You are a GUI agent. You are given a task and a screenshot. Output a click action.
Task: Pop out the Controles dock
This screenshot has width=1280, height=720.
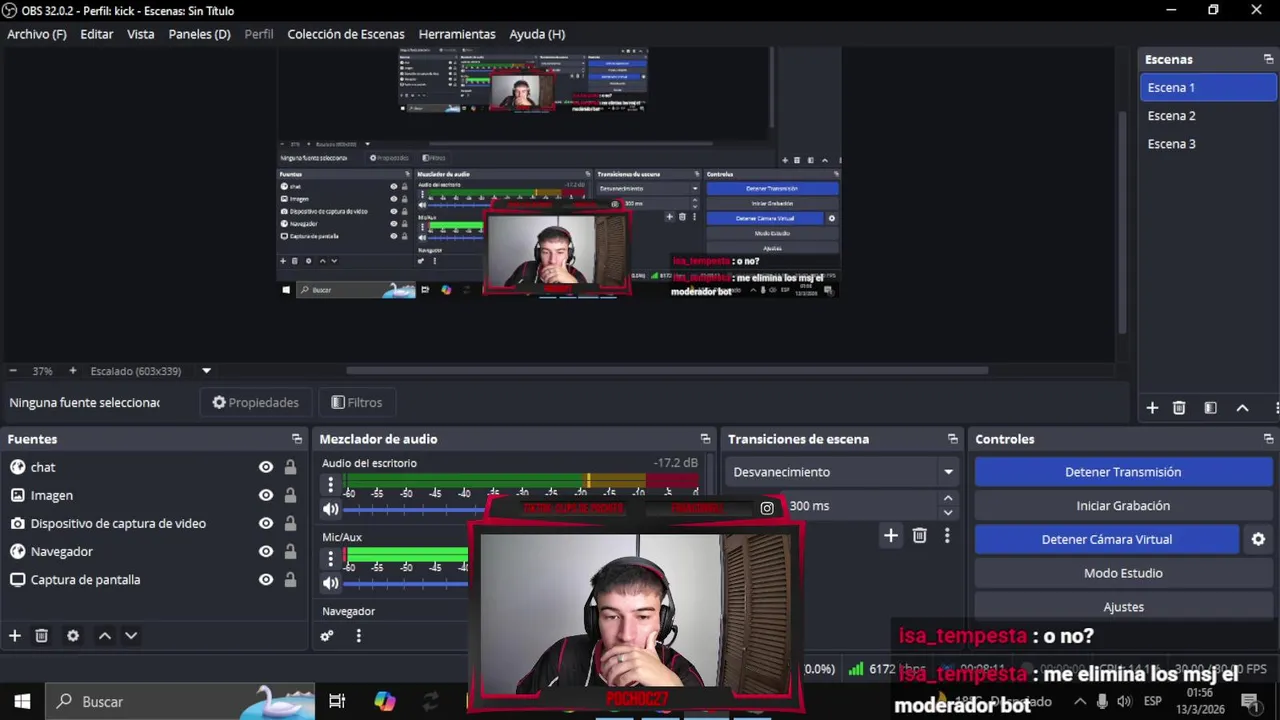pos(1268,439)
